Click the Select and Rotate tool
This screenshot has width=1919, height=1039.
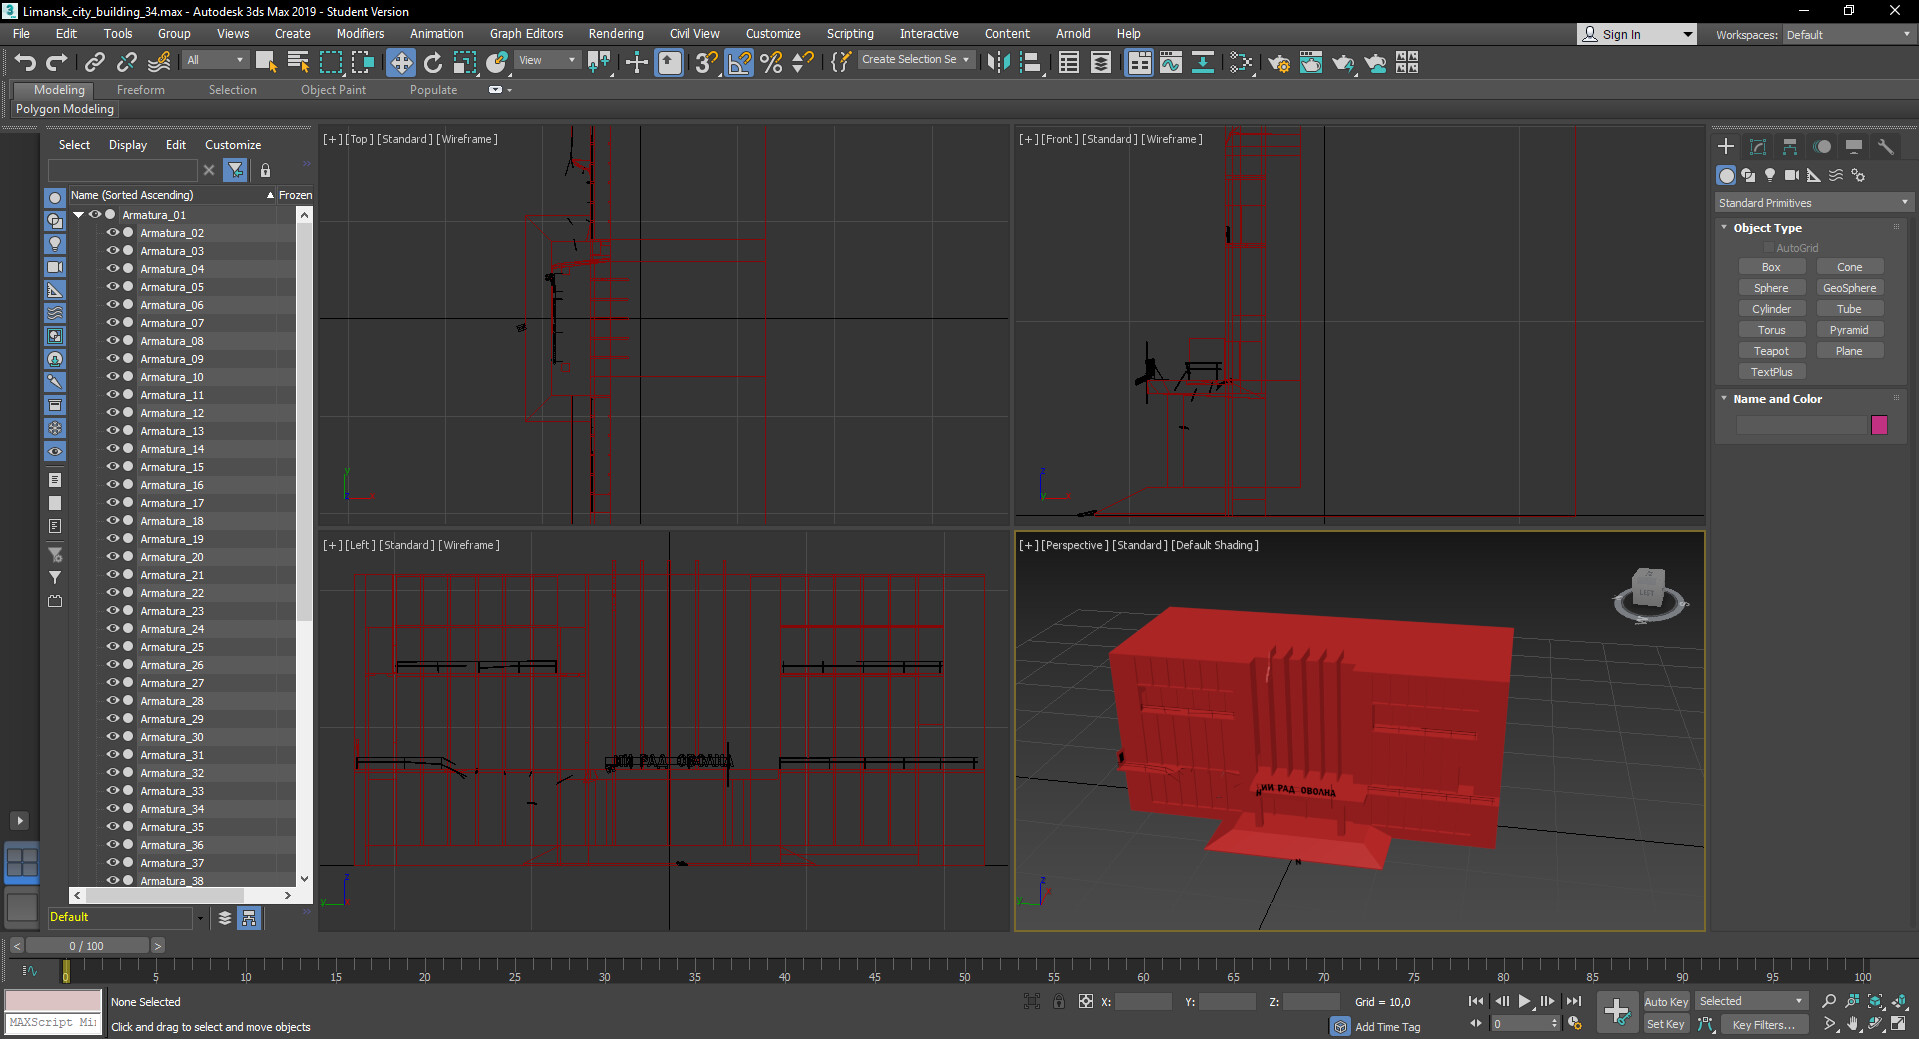click(433, 63)
